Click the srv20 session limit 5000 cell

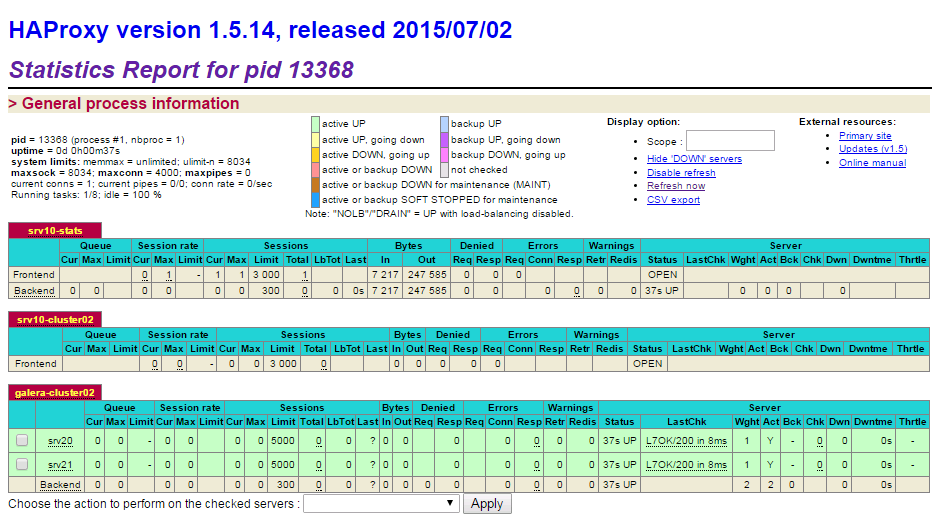coord(283,441)
